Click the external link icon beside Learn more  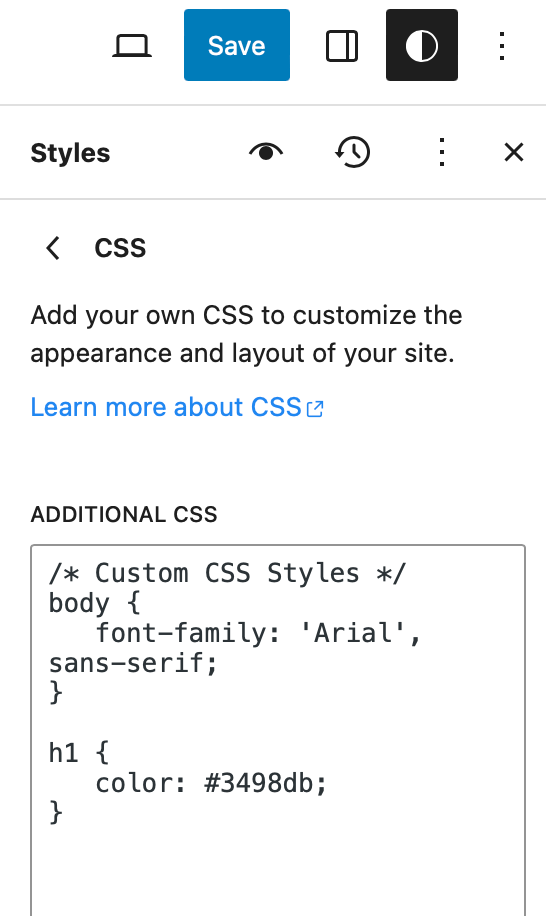(x=315, y=409)
